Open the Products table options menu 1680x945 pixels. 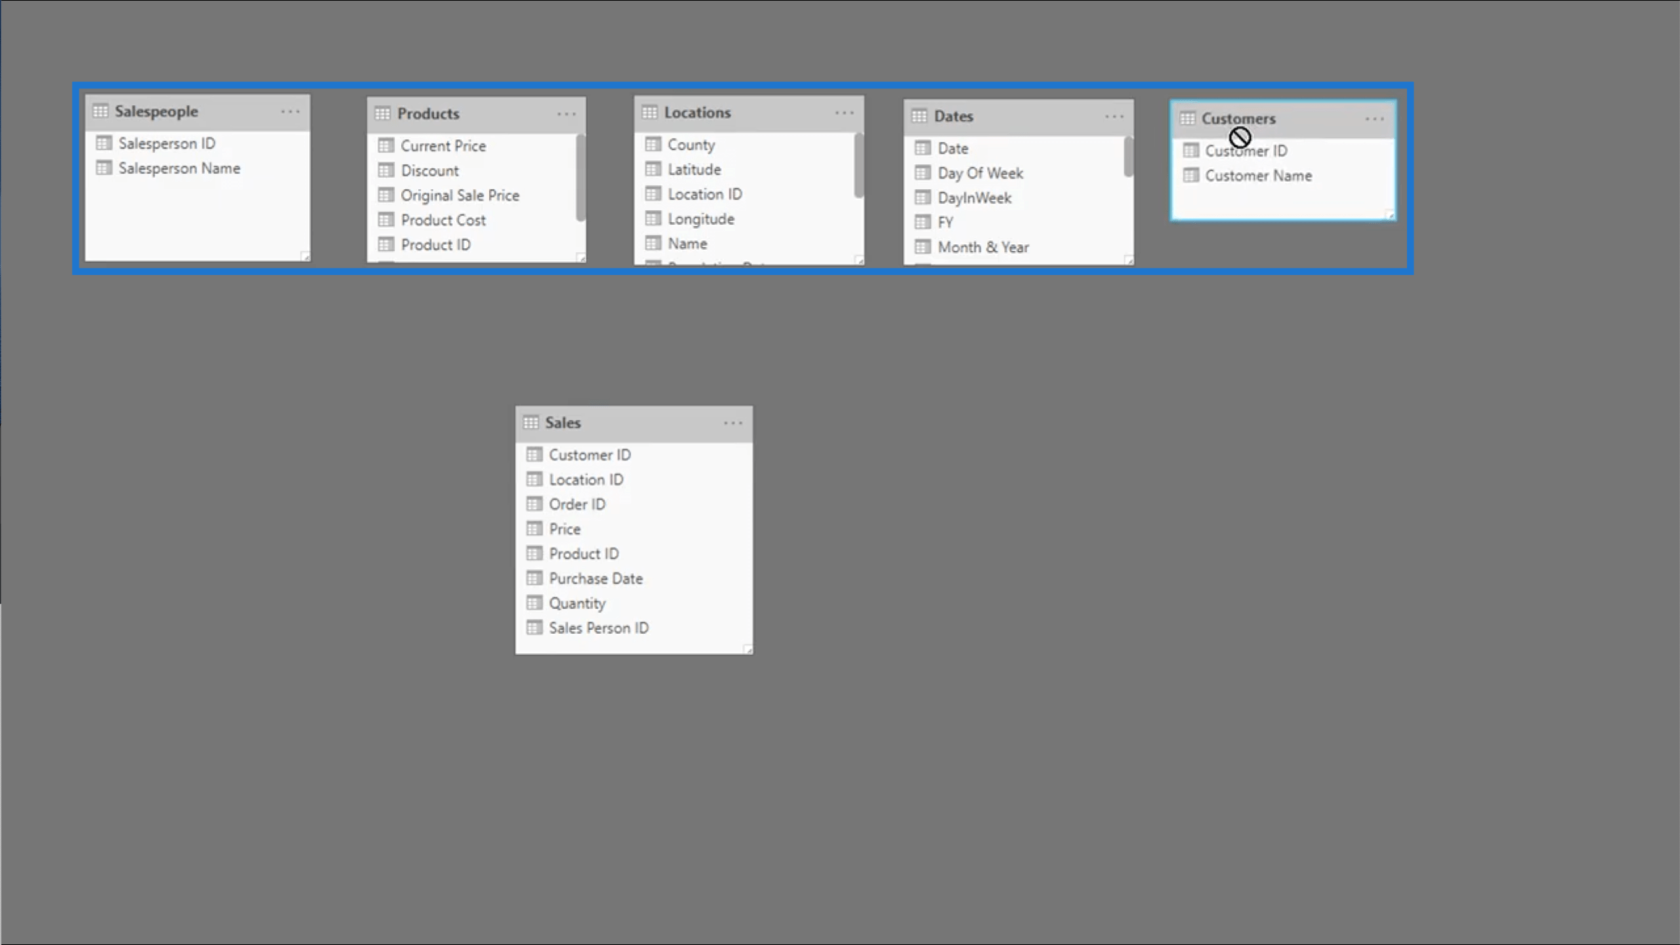click(x=566, y=114)
